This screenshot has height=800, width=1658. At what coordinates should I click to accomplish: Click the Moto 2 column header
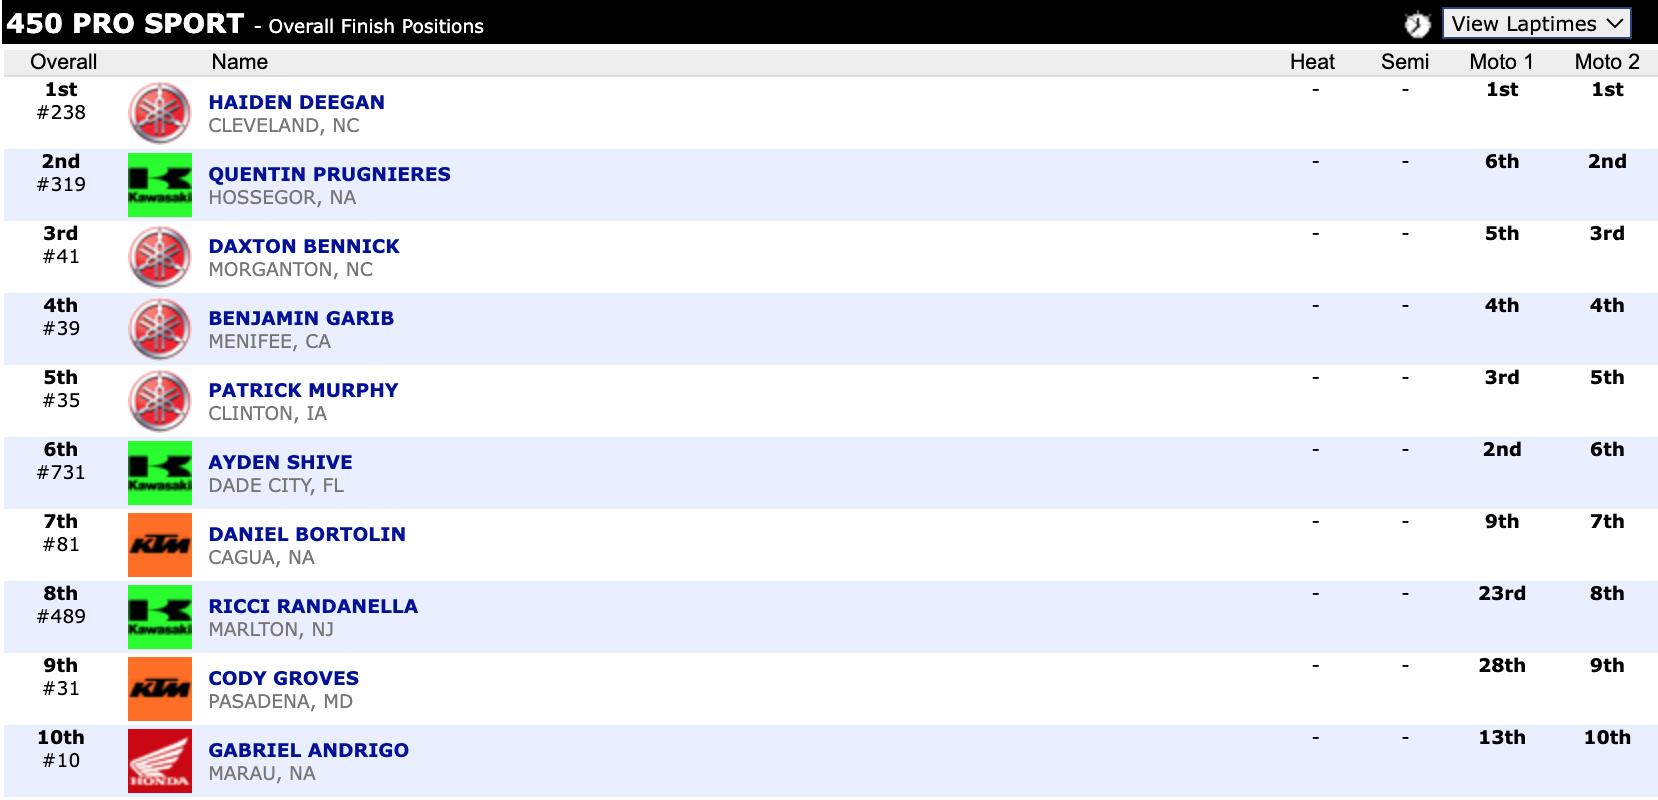1606,62
